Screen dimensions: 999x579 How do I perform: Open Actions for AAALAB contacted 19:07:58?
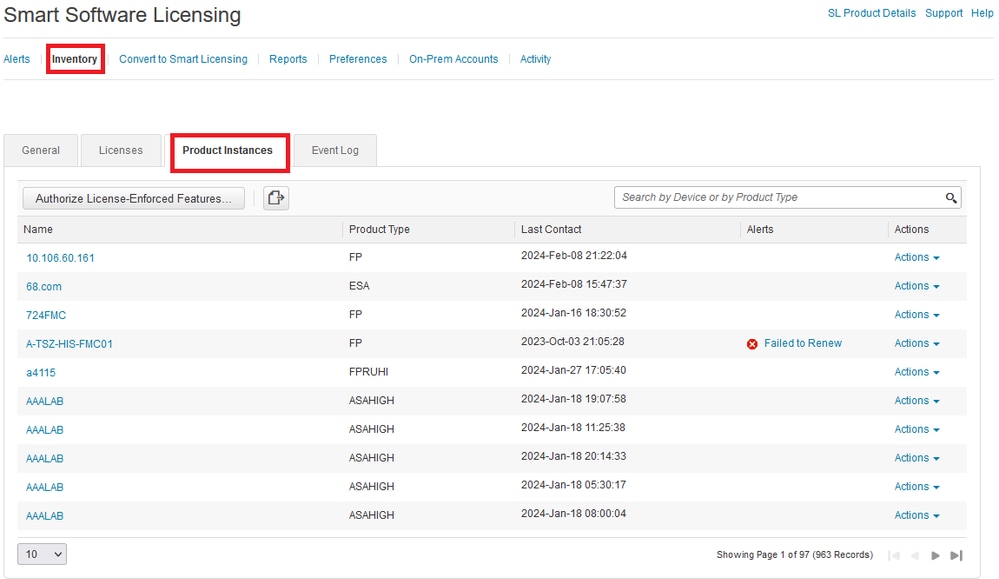click(x=917, y=401)
